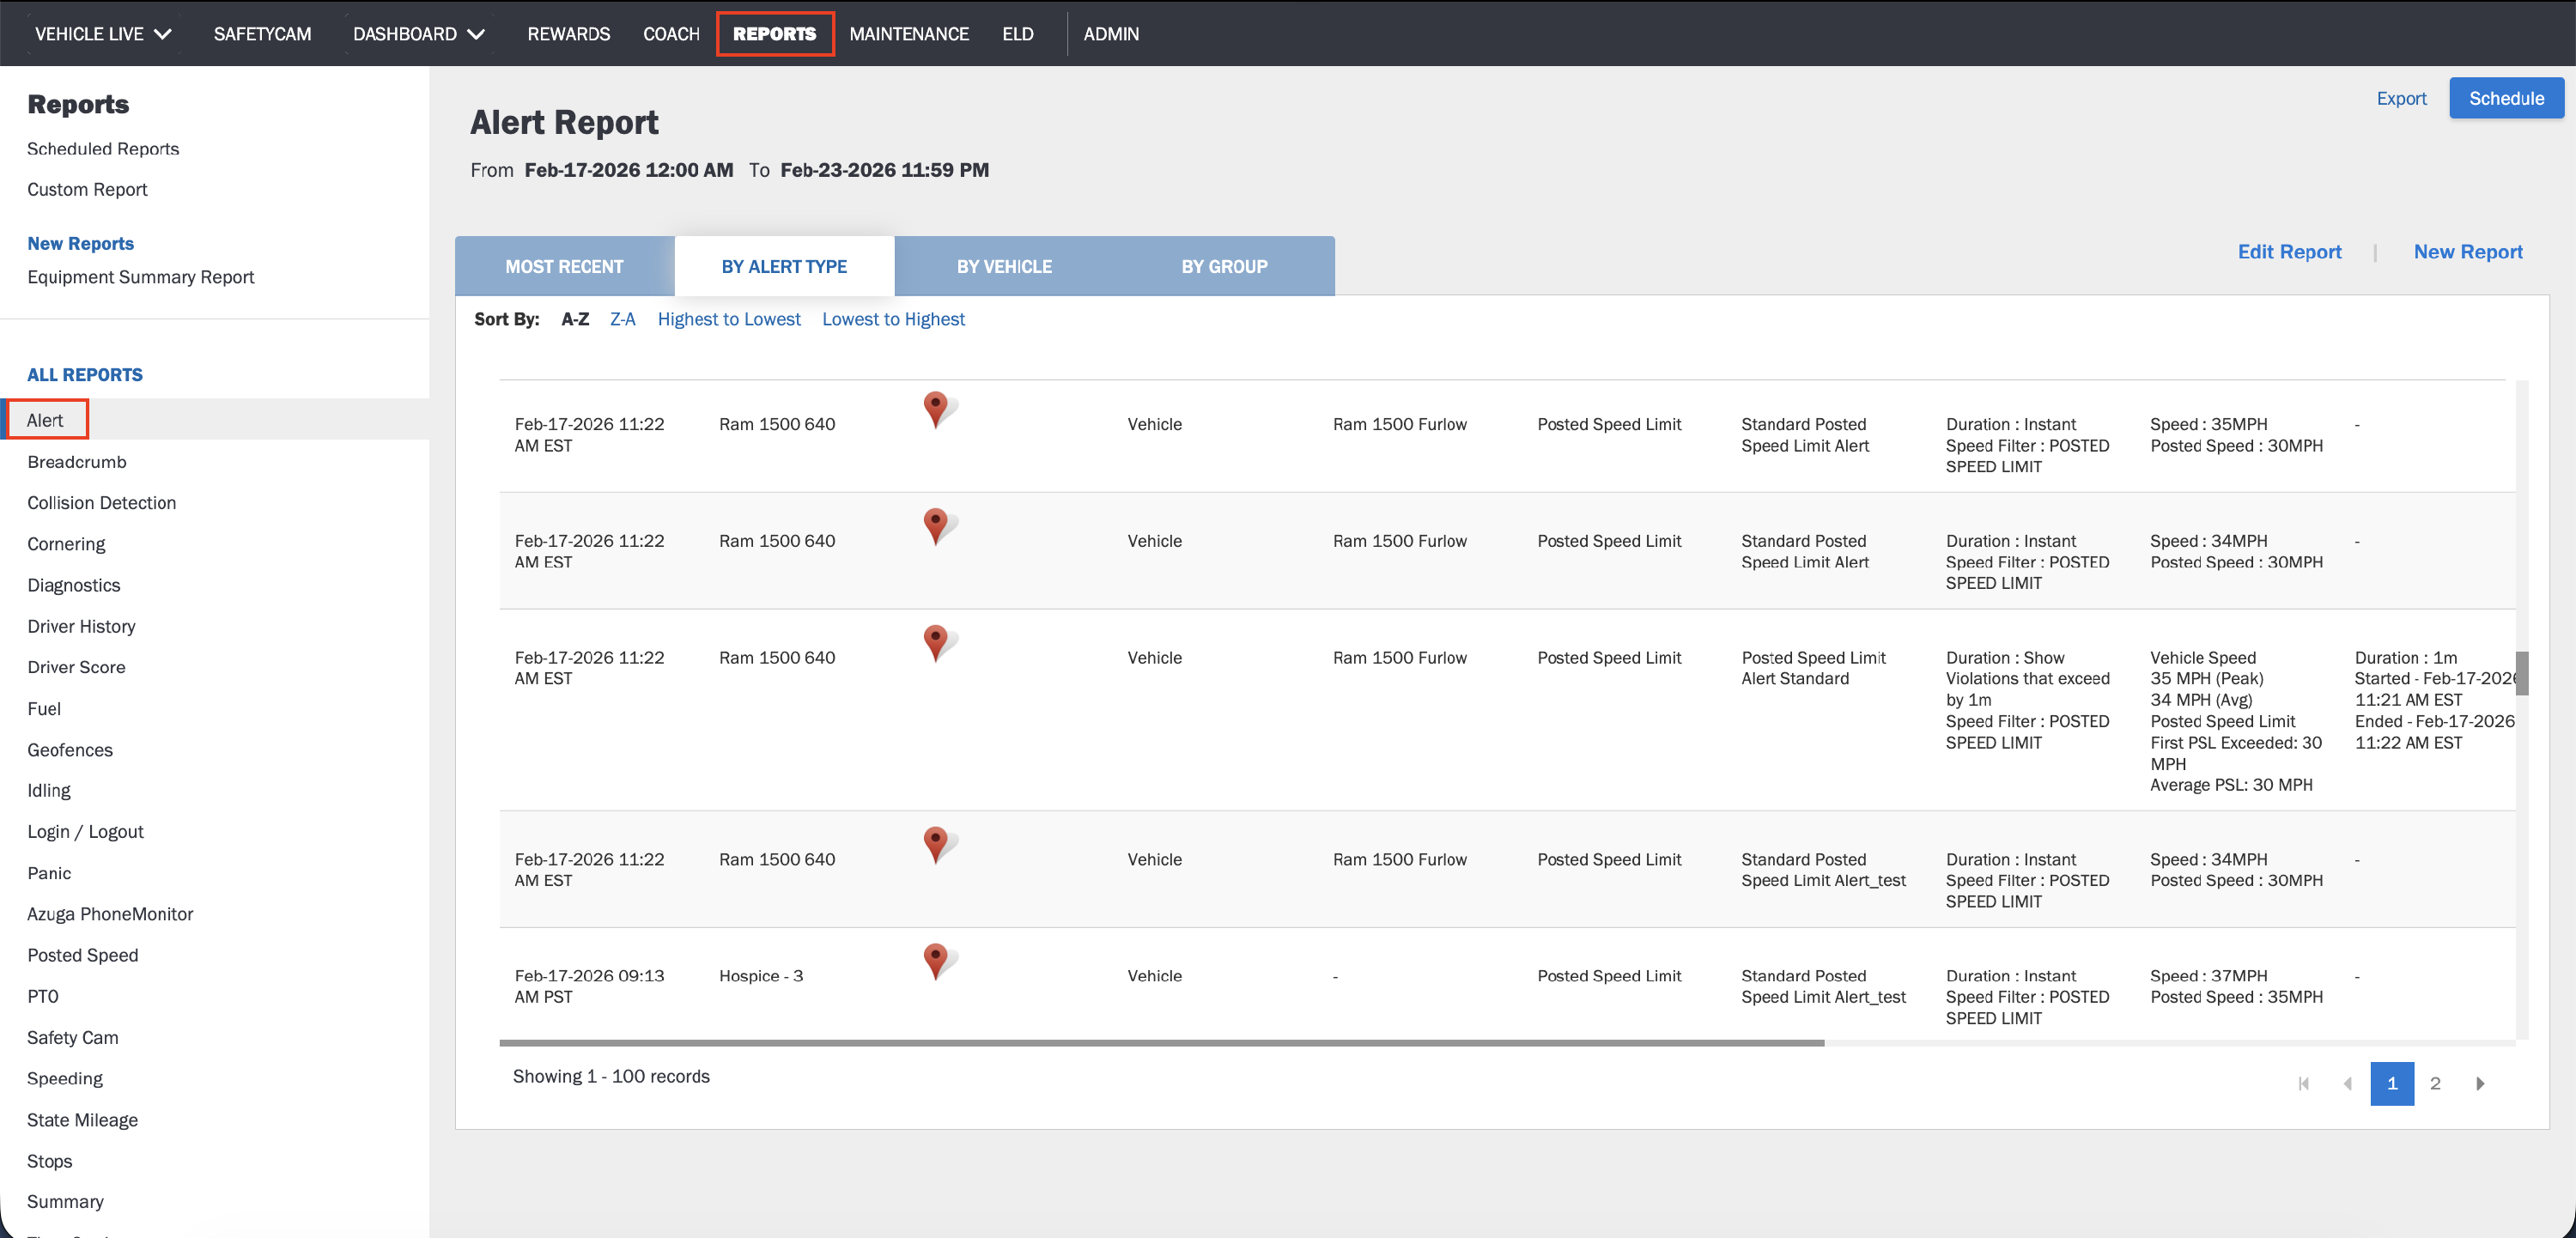Open the Collision Detection report

[x=101, y=503]
